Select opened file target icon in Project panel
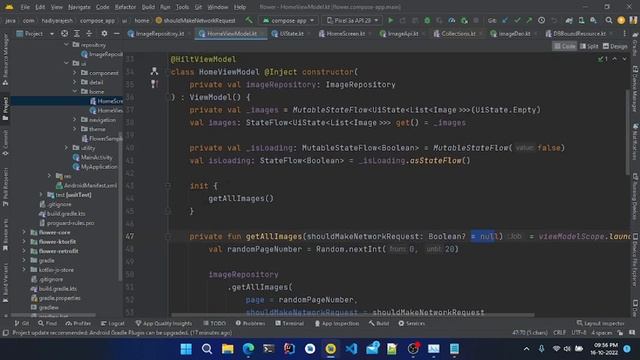The width and height of the screenshot is (640, 360). (64, 33)
